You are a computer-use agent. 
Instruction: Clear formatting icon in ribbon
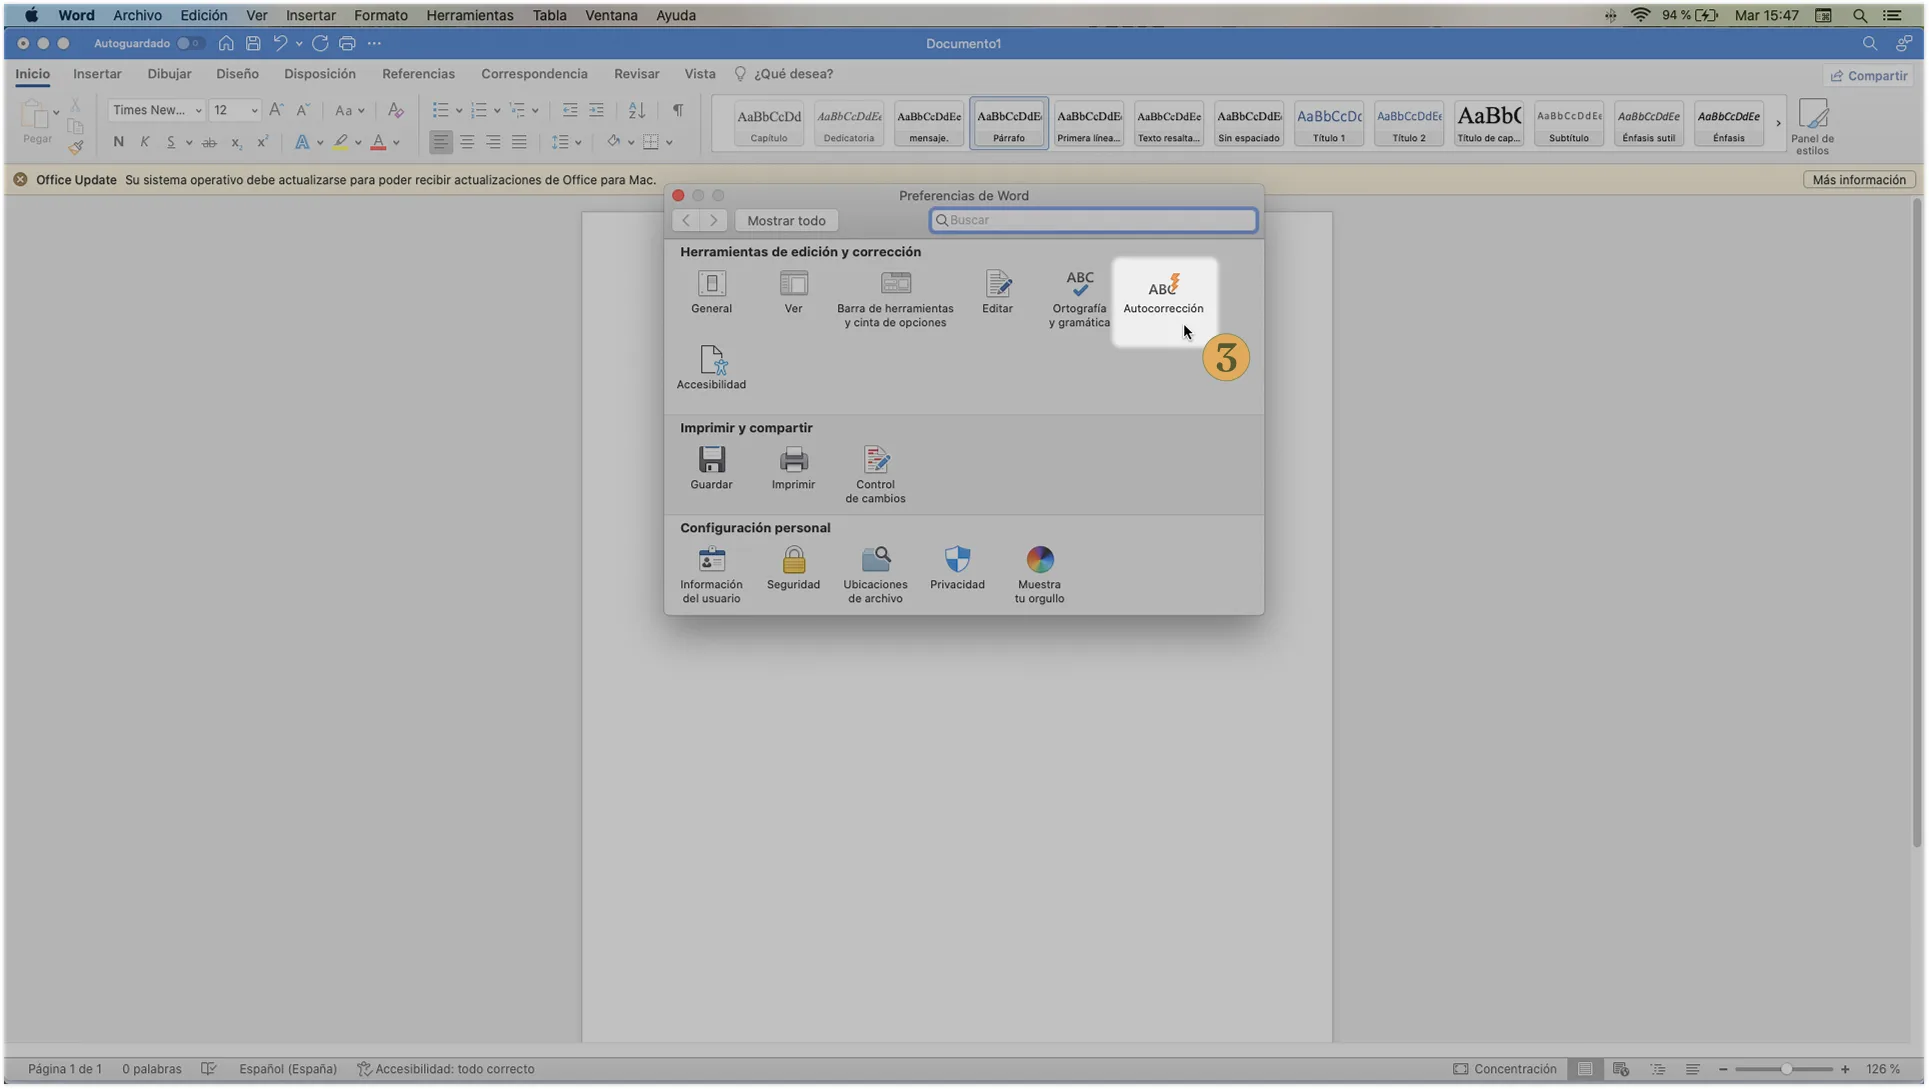tap(396, 110)
